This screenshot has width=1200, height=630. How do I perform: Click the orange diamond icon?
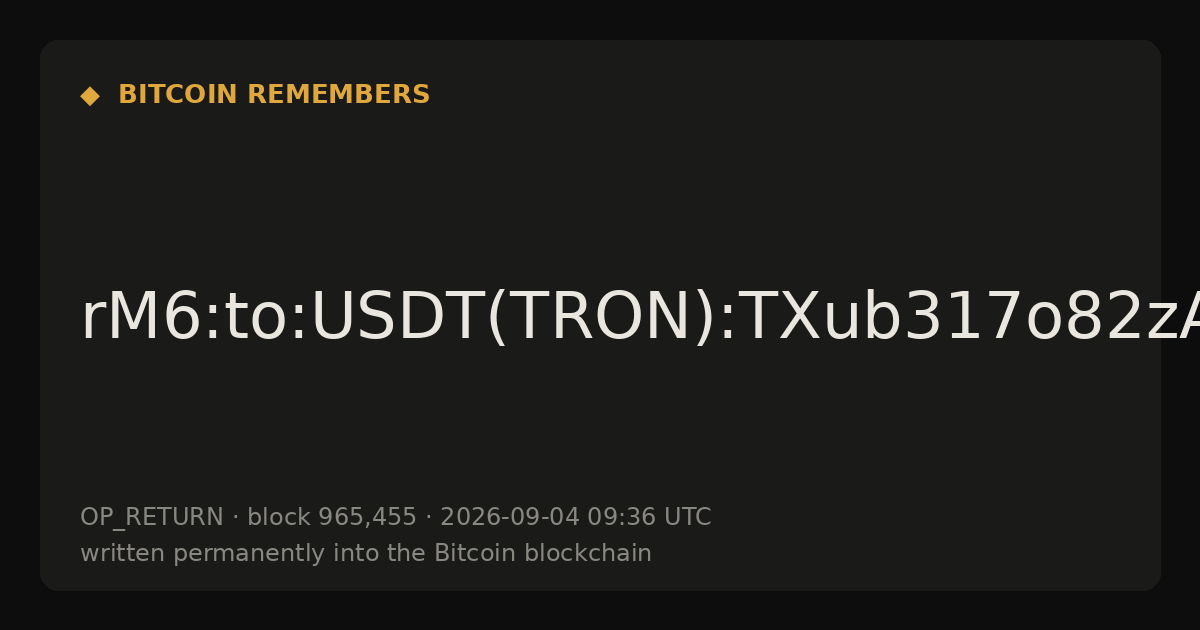90,95
